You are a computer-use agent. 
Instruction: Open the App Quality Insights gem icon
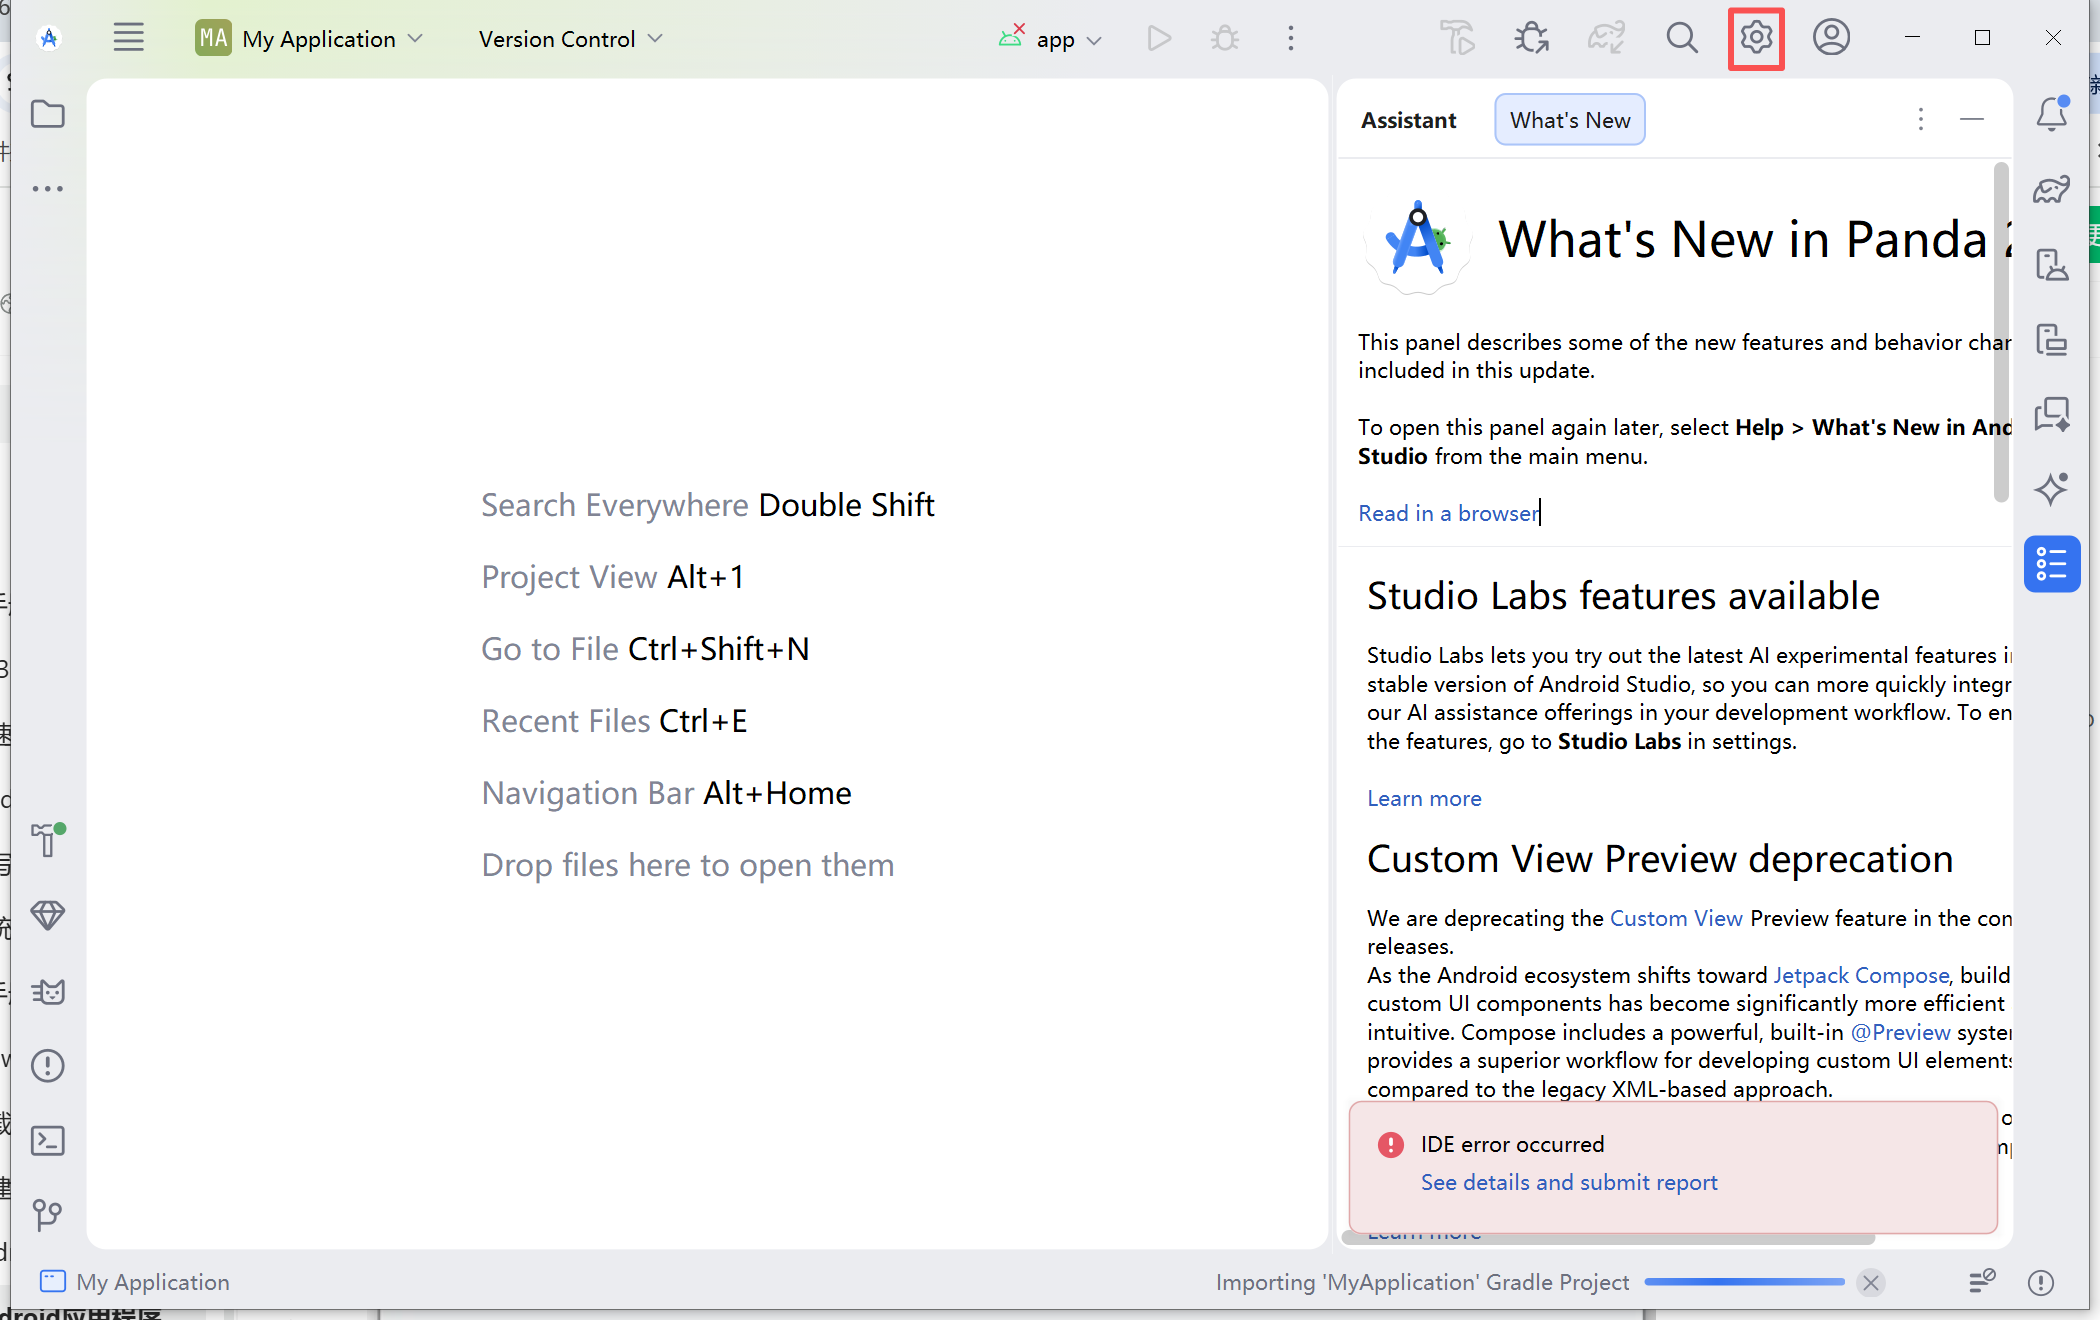click(x=47, y=915)
